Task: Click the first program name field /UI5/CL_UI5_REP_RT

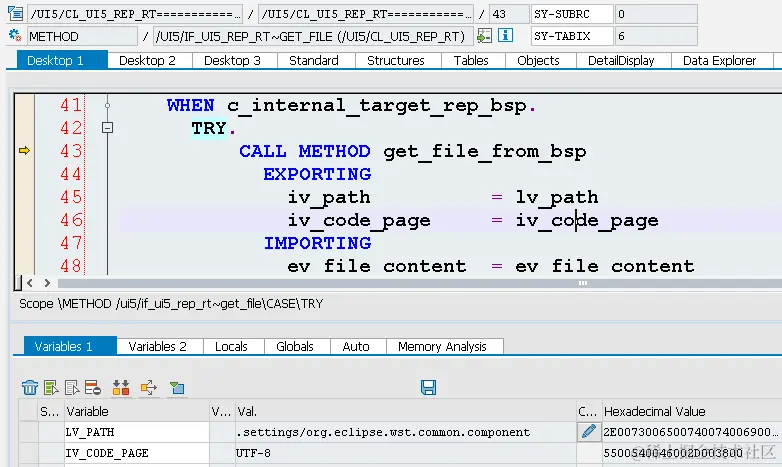Action: coord(135,14)
